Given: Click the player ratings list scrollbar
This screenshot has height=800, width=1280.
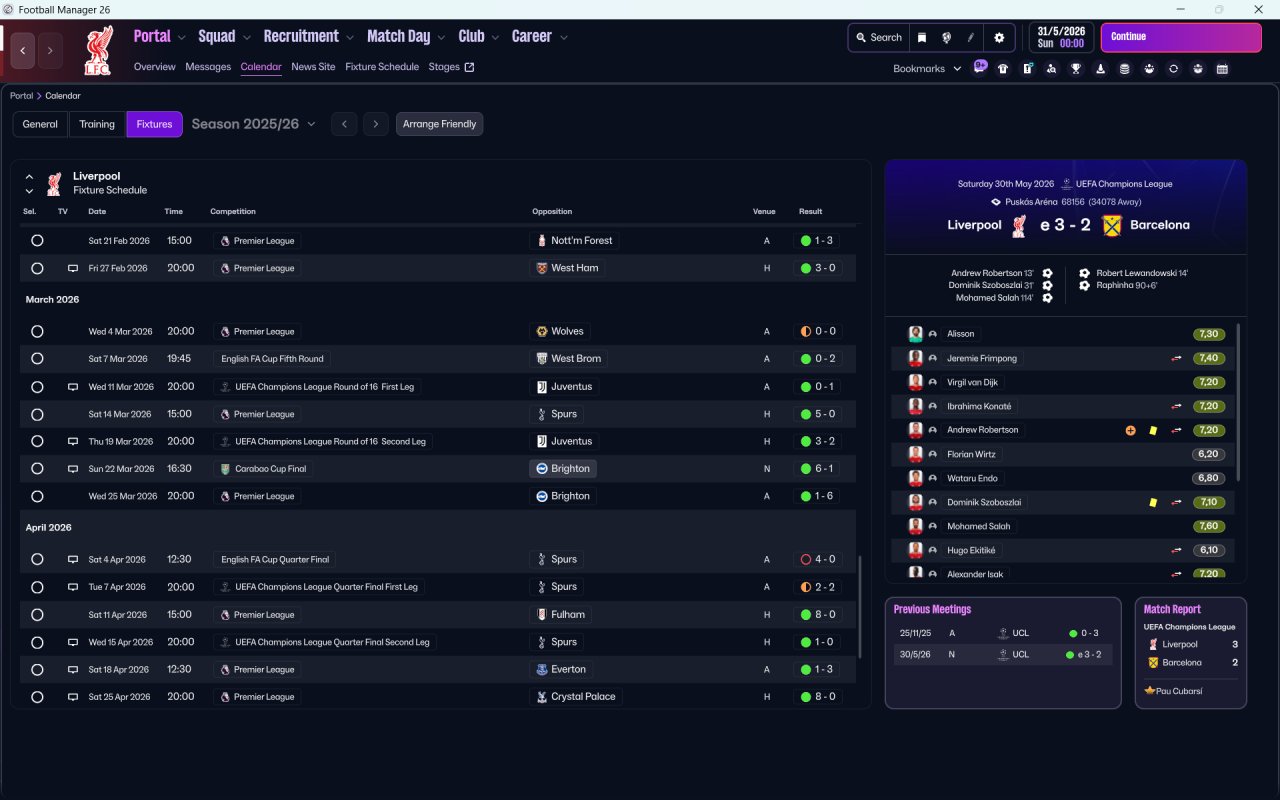Looking at the screenshot, I should (x=1238, y=401).
